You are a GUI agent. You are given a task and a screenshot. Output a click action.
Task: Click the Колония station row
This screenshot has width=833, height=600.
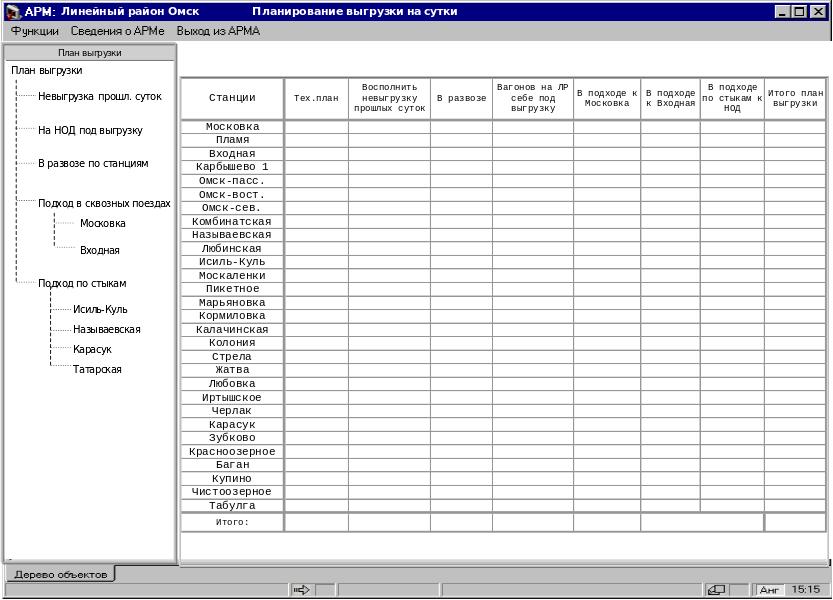click(x=232, y=343)
